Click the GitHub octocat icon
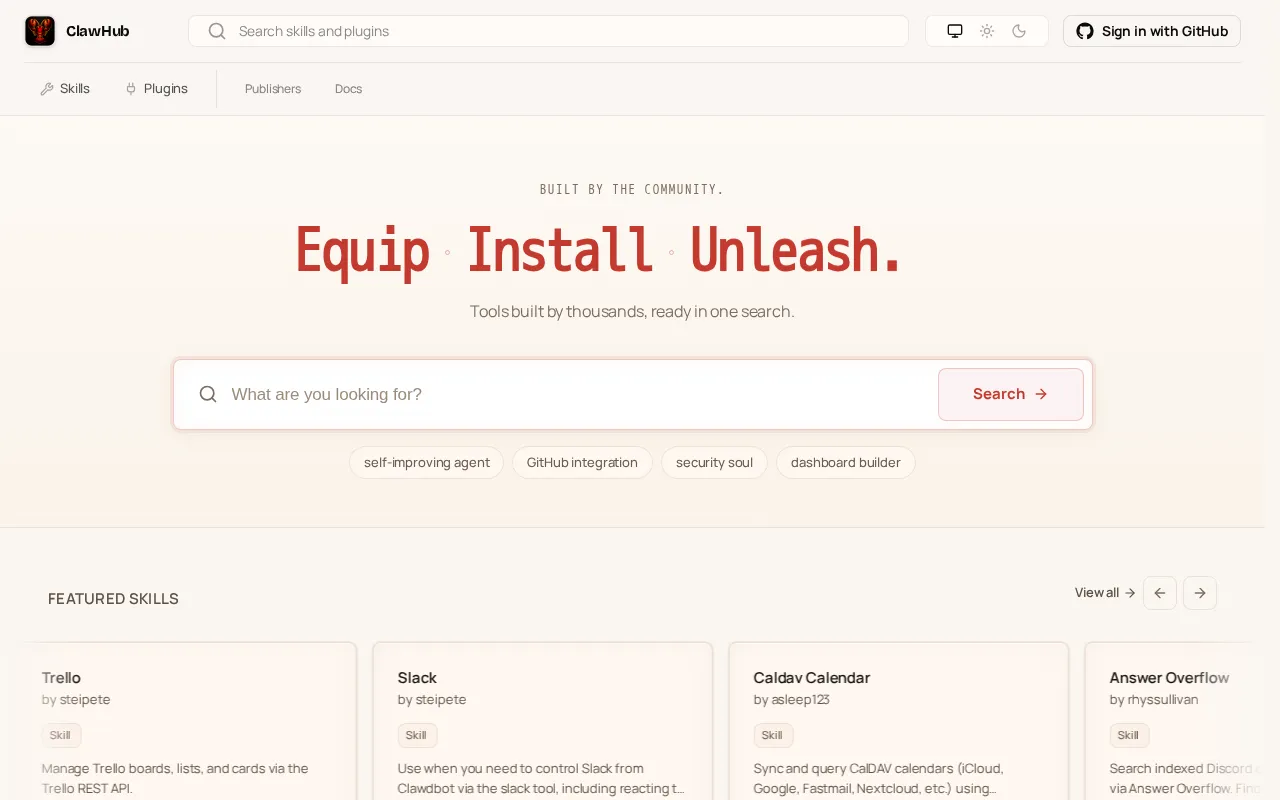 [1085, 31]
